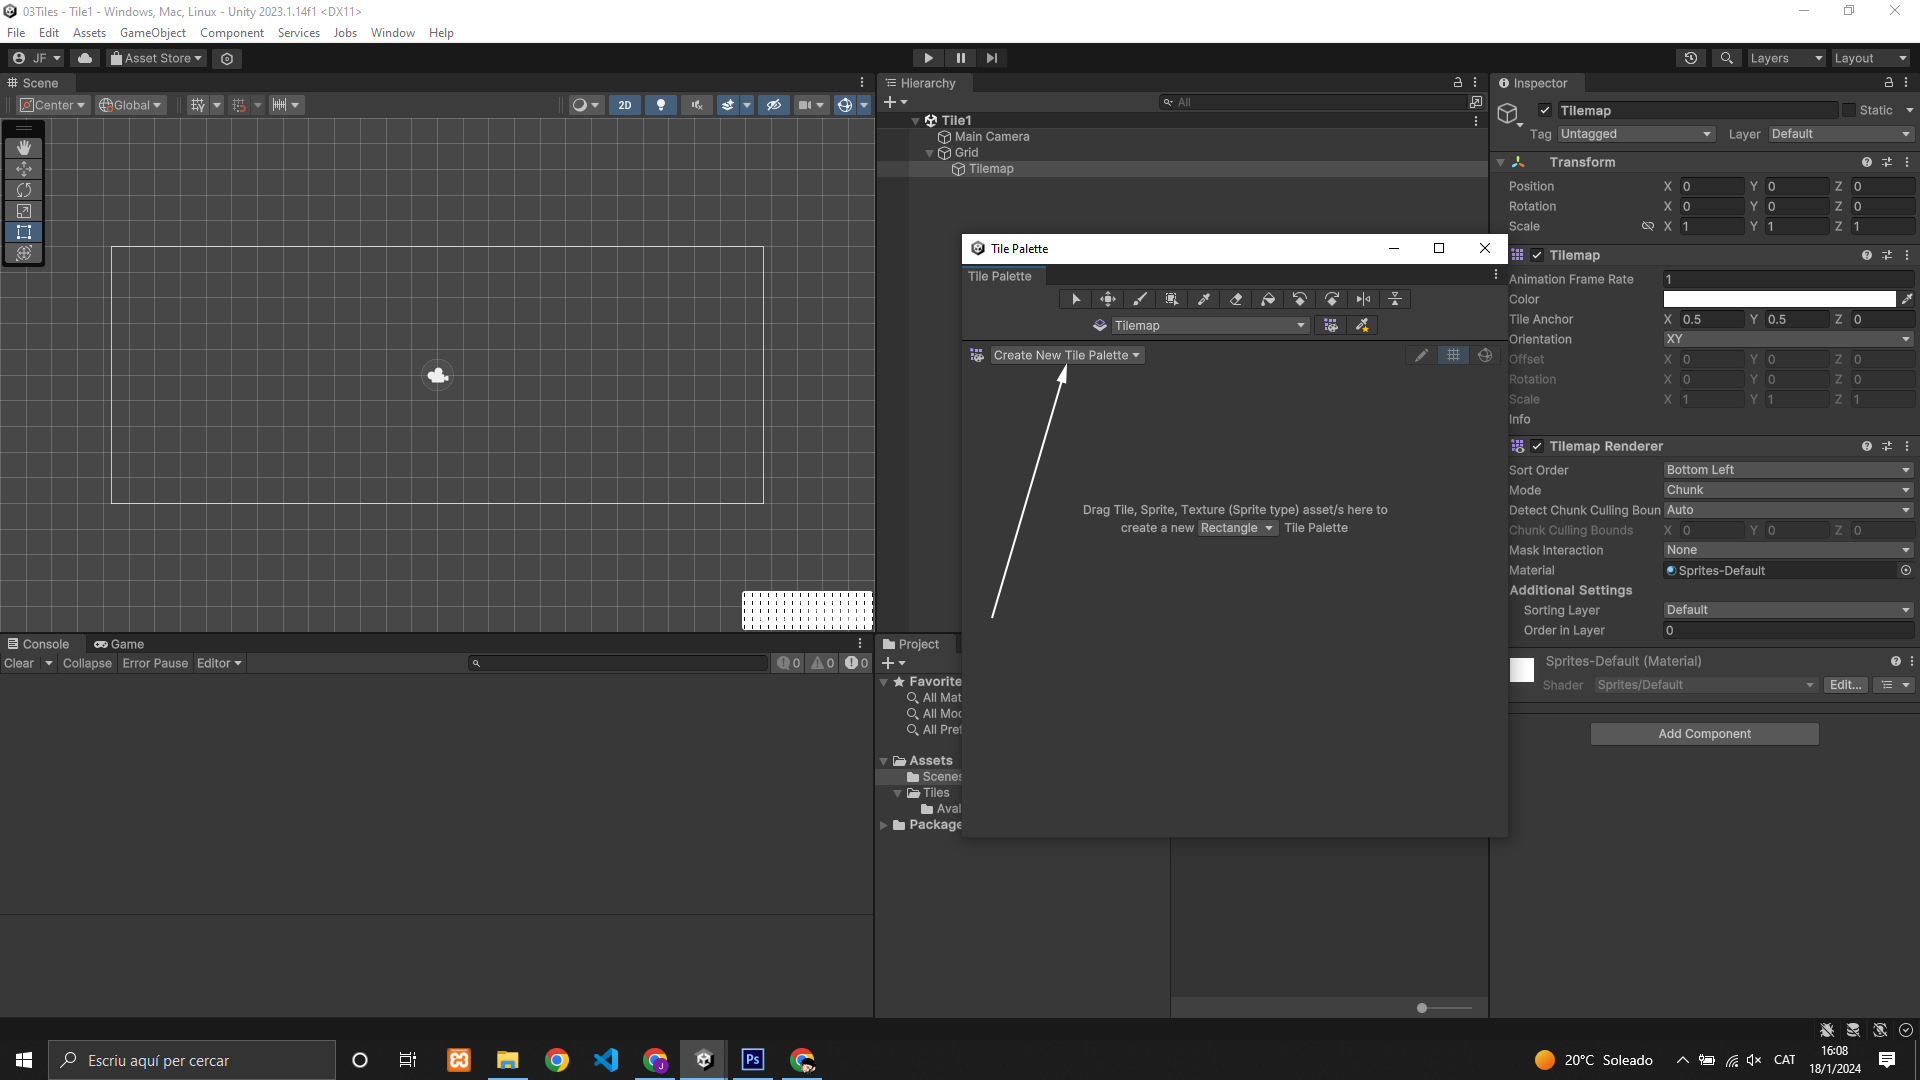Select the Rect tool in Scene toolbar
1920x1080 pixels.
click(24, 232)
